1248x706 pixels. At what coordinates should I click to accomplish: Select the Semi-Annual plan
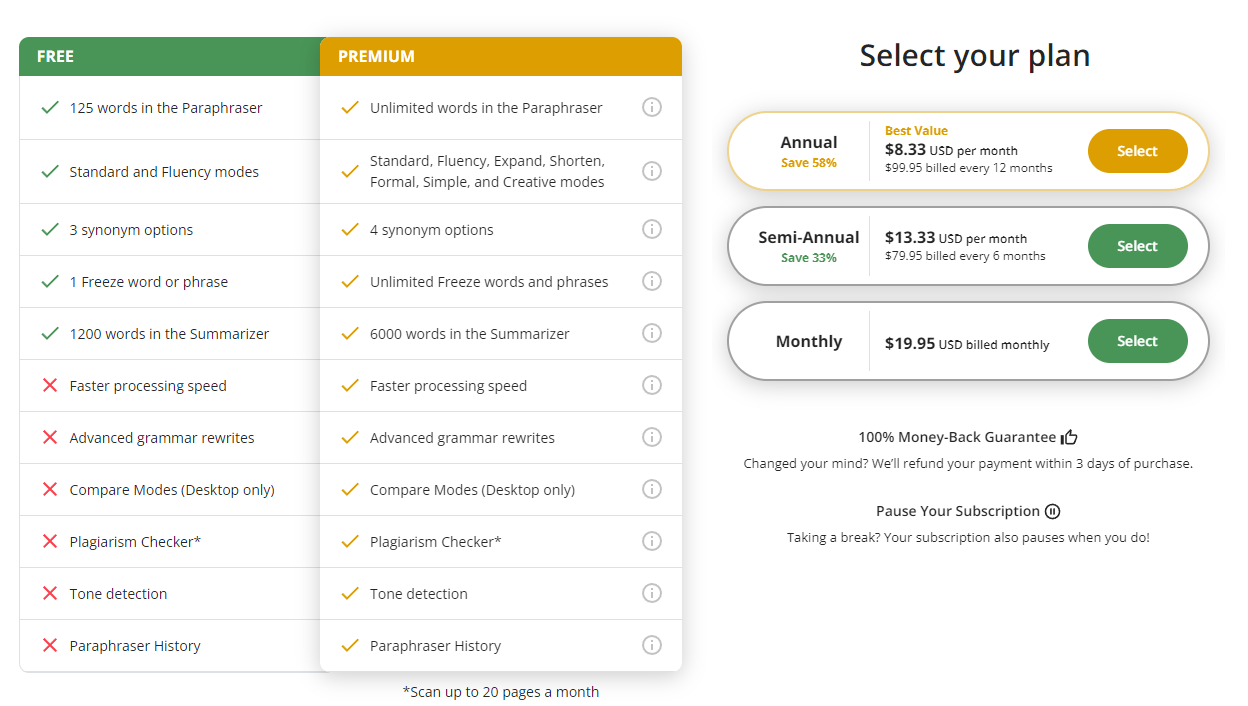point(1137,246)
